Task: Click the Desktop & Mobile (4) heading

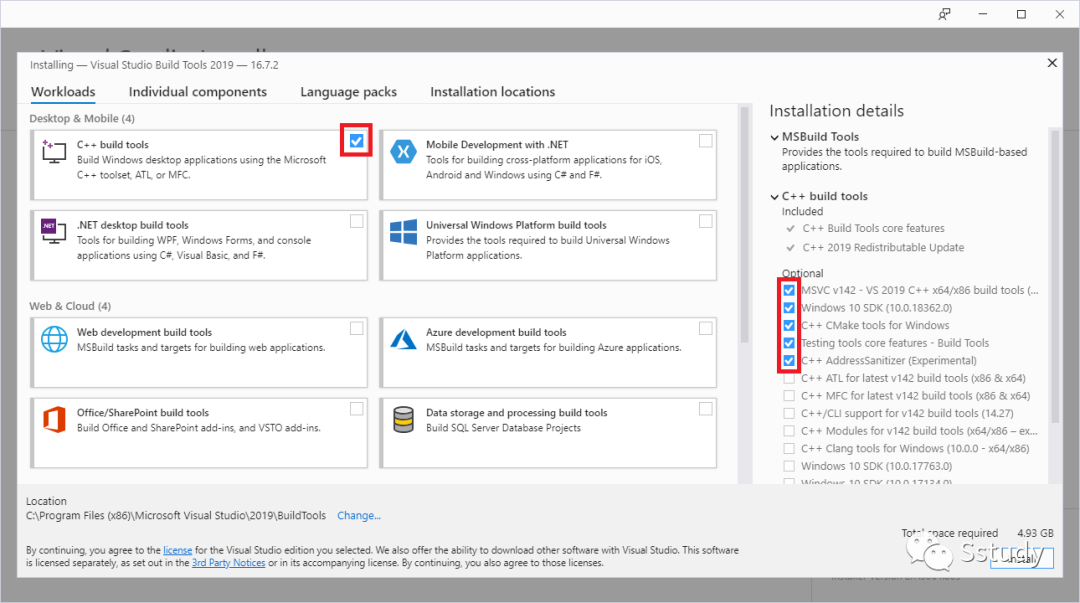Action: 82,119
